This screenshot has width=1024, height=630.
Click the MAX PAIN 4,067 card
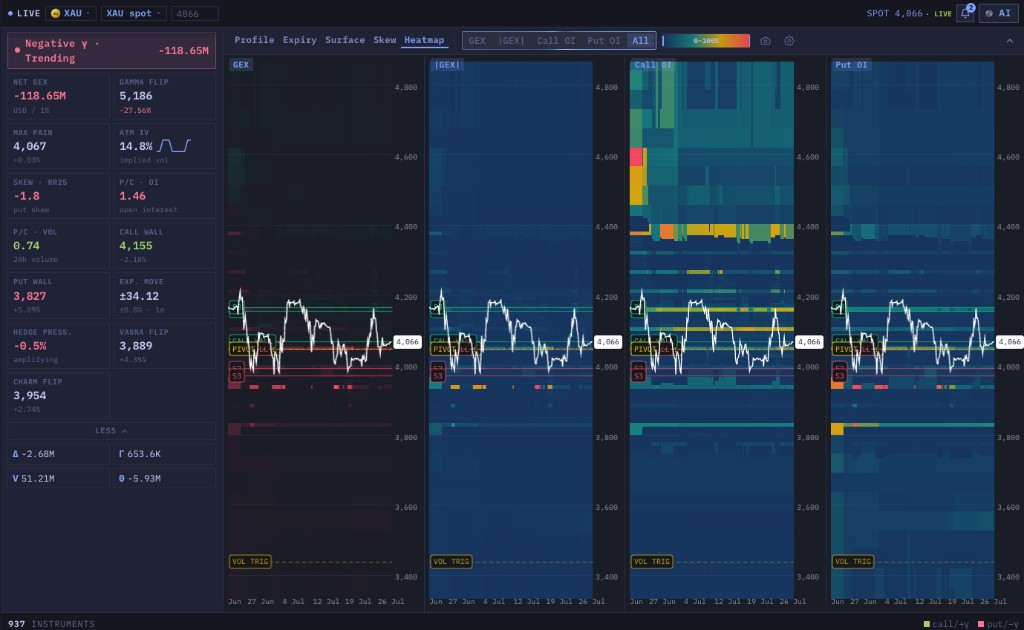(x=57, y=146)
